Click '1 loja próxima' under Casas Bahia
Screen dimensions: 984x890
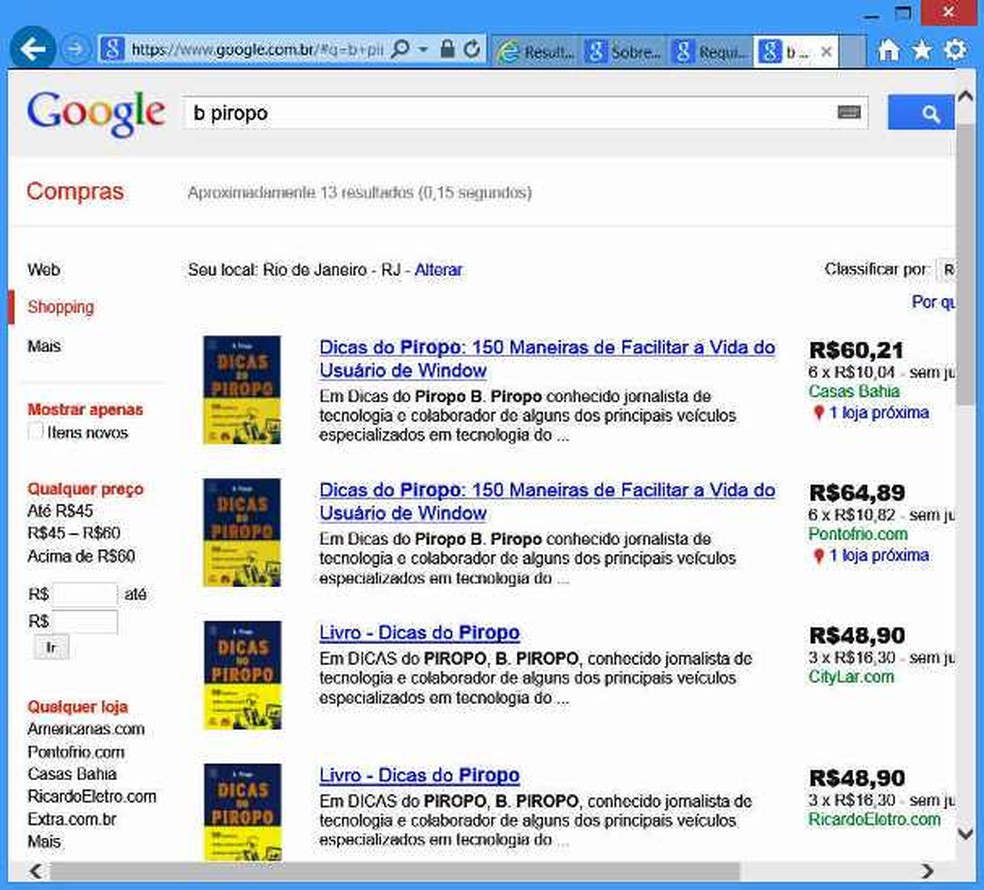point(879,412)
